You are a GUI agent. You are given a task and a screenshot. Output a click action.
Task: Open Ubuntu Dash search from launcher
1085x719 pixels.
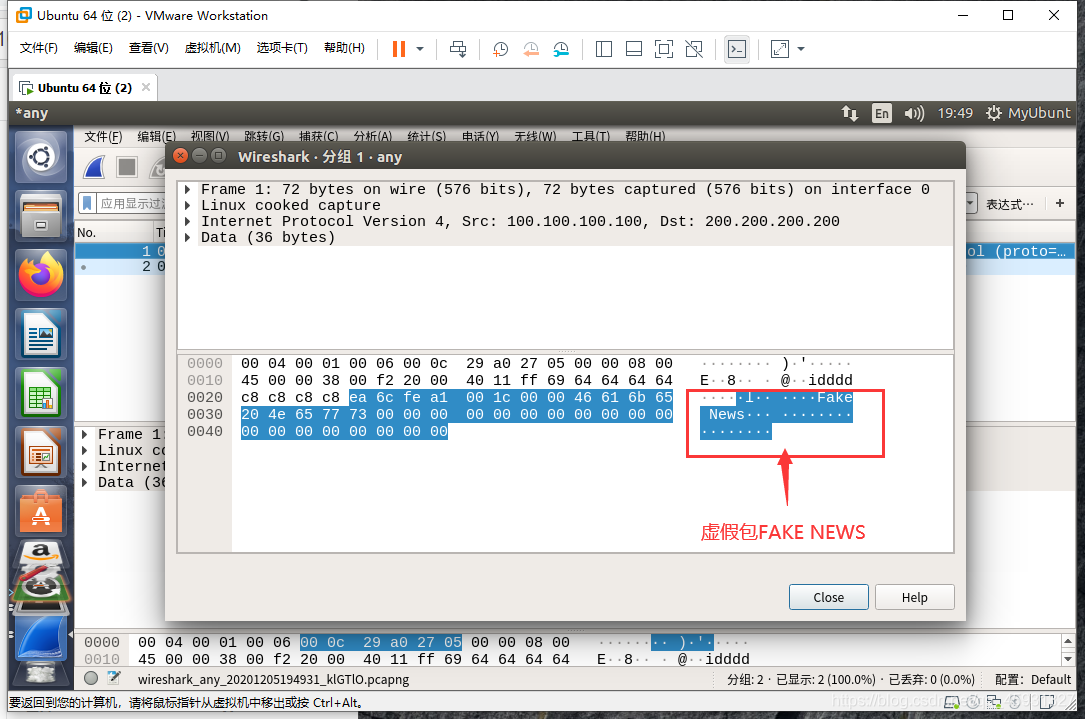[x=41, y=158]
